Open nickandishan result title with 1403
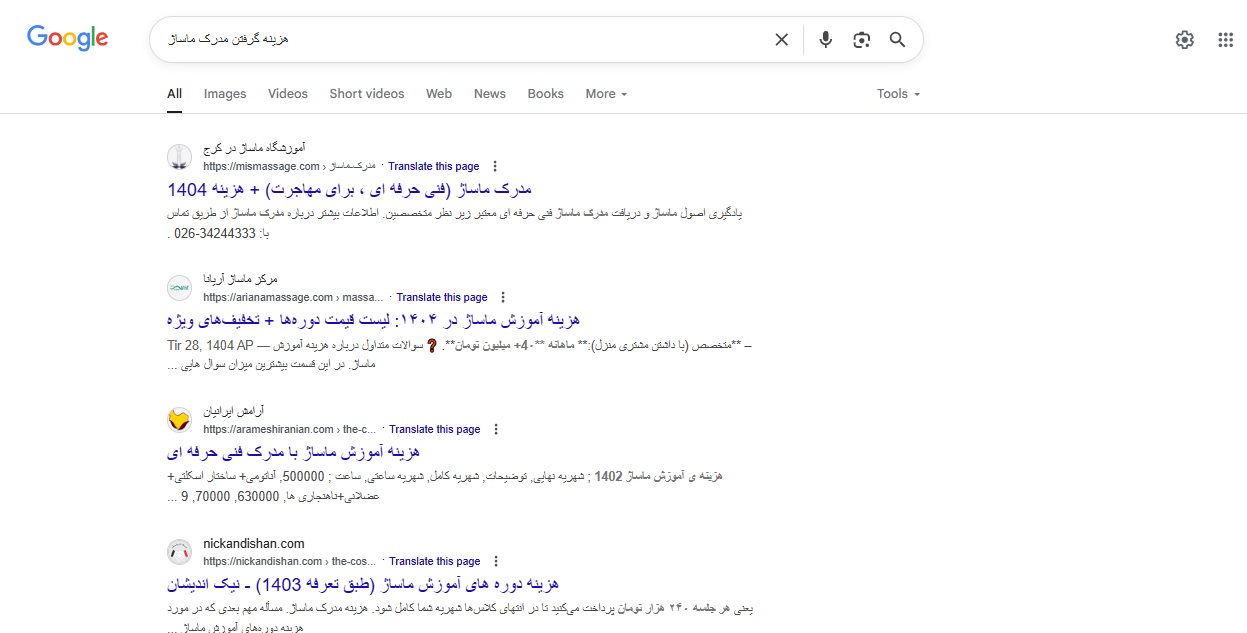This screenshot has width=1247, height=633. coord(362,584)
